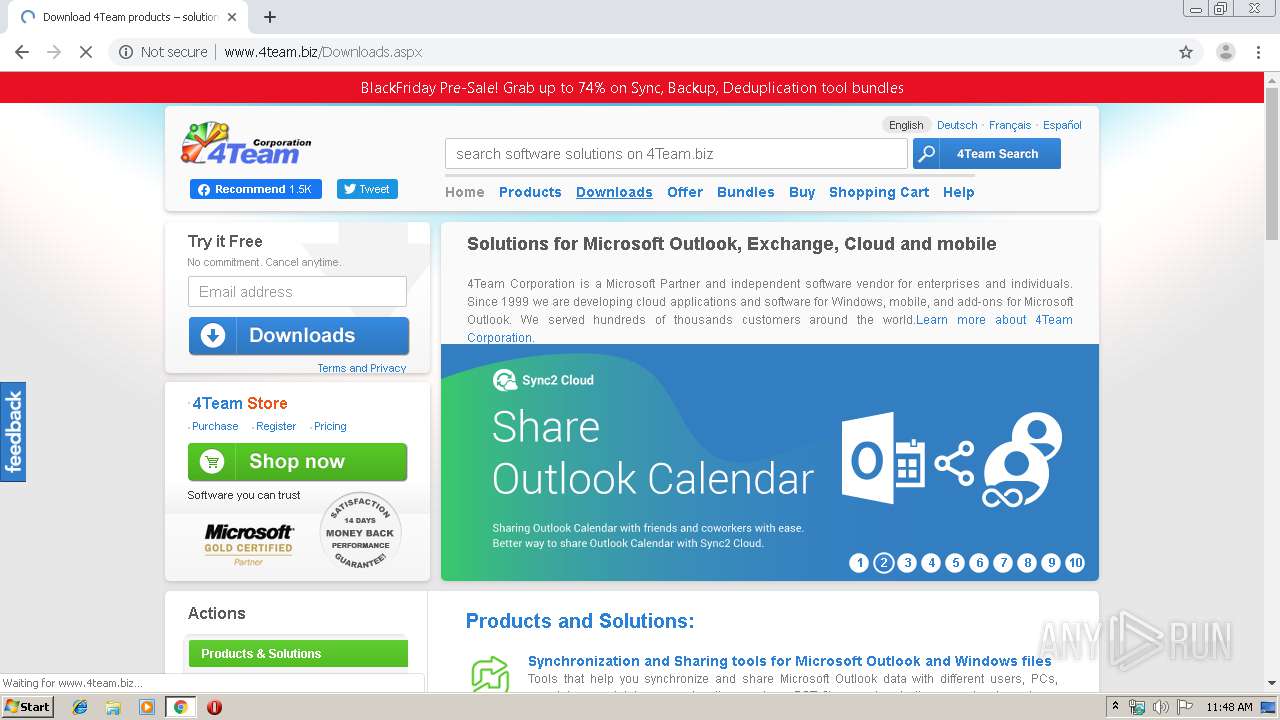
Task: Go to banner slide 7
Action: click(x=1003, y=563)
